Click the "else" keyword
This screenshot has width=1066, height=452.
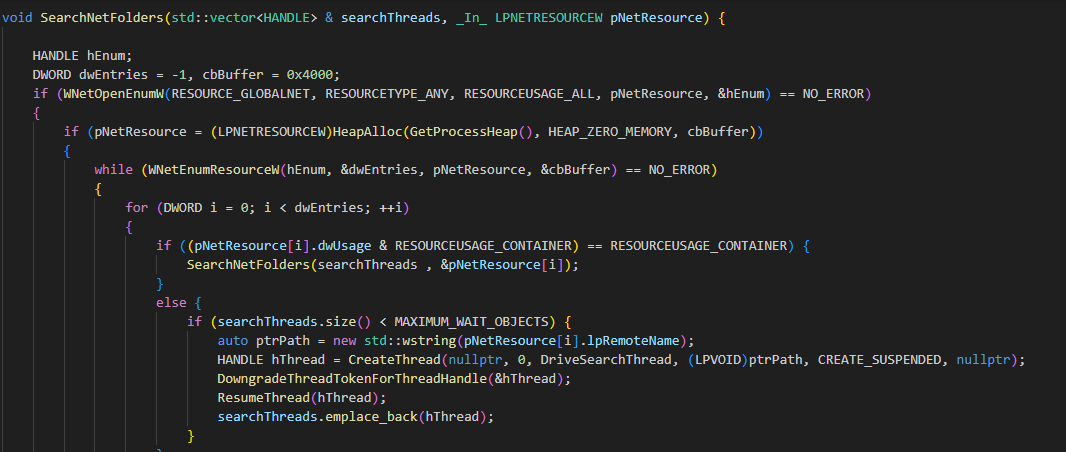(171, 303)
